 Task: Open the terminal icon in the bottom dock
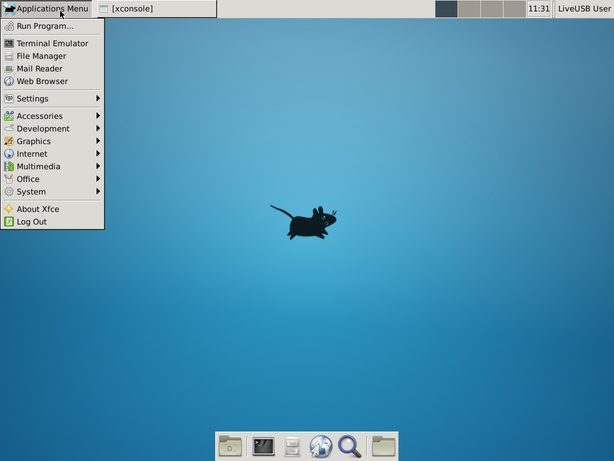pyautogui.click(x=263, y=446)
